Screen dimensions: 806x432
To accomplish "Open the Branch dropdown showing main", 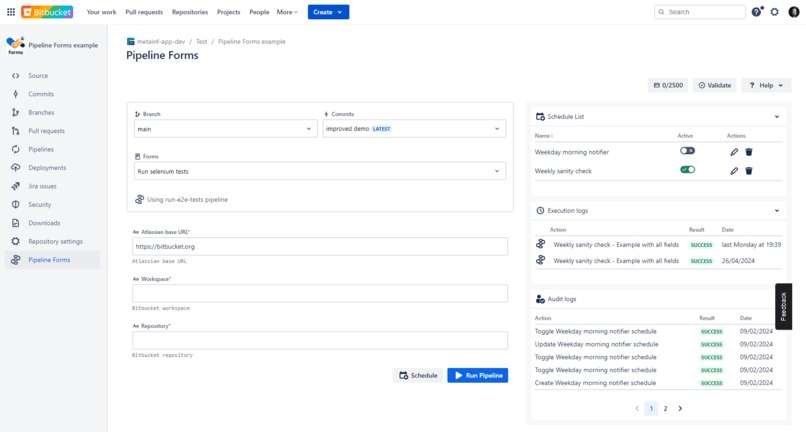I will coord(225,129).
